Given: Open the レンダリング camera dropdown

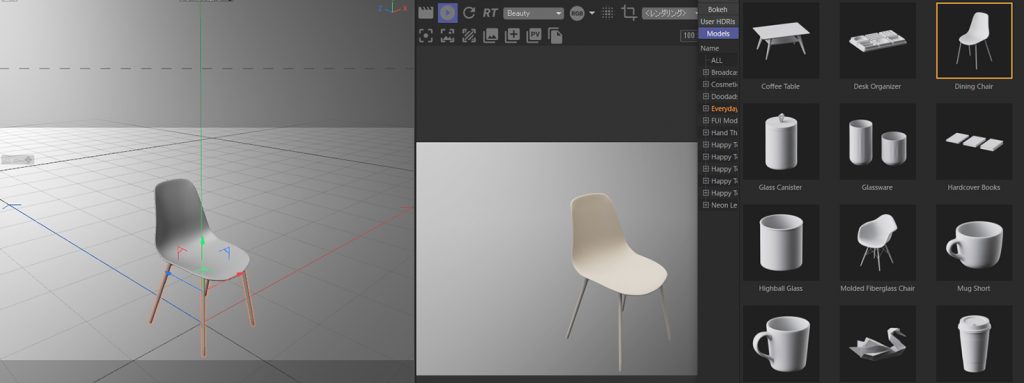Looking at the screenshot, I should tap(670, 13).
